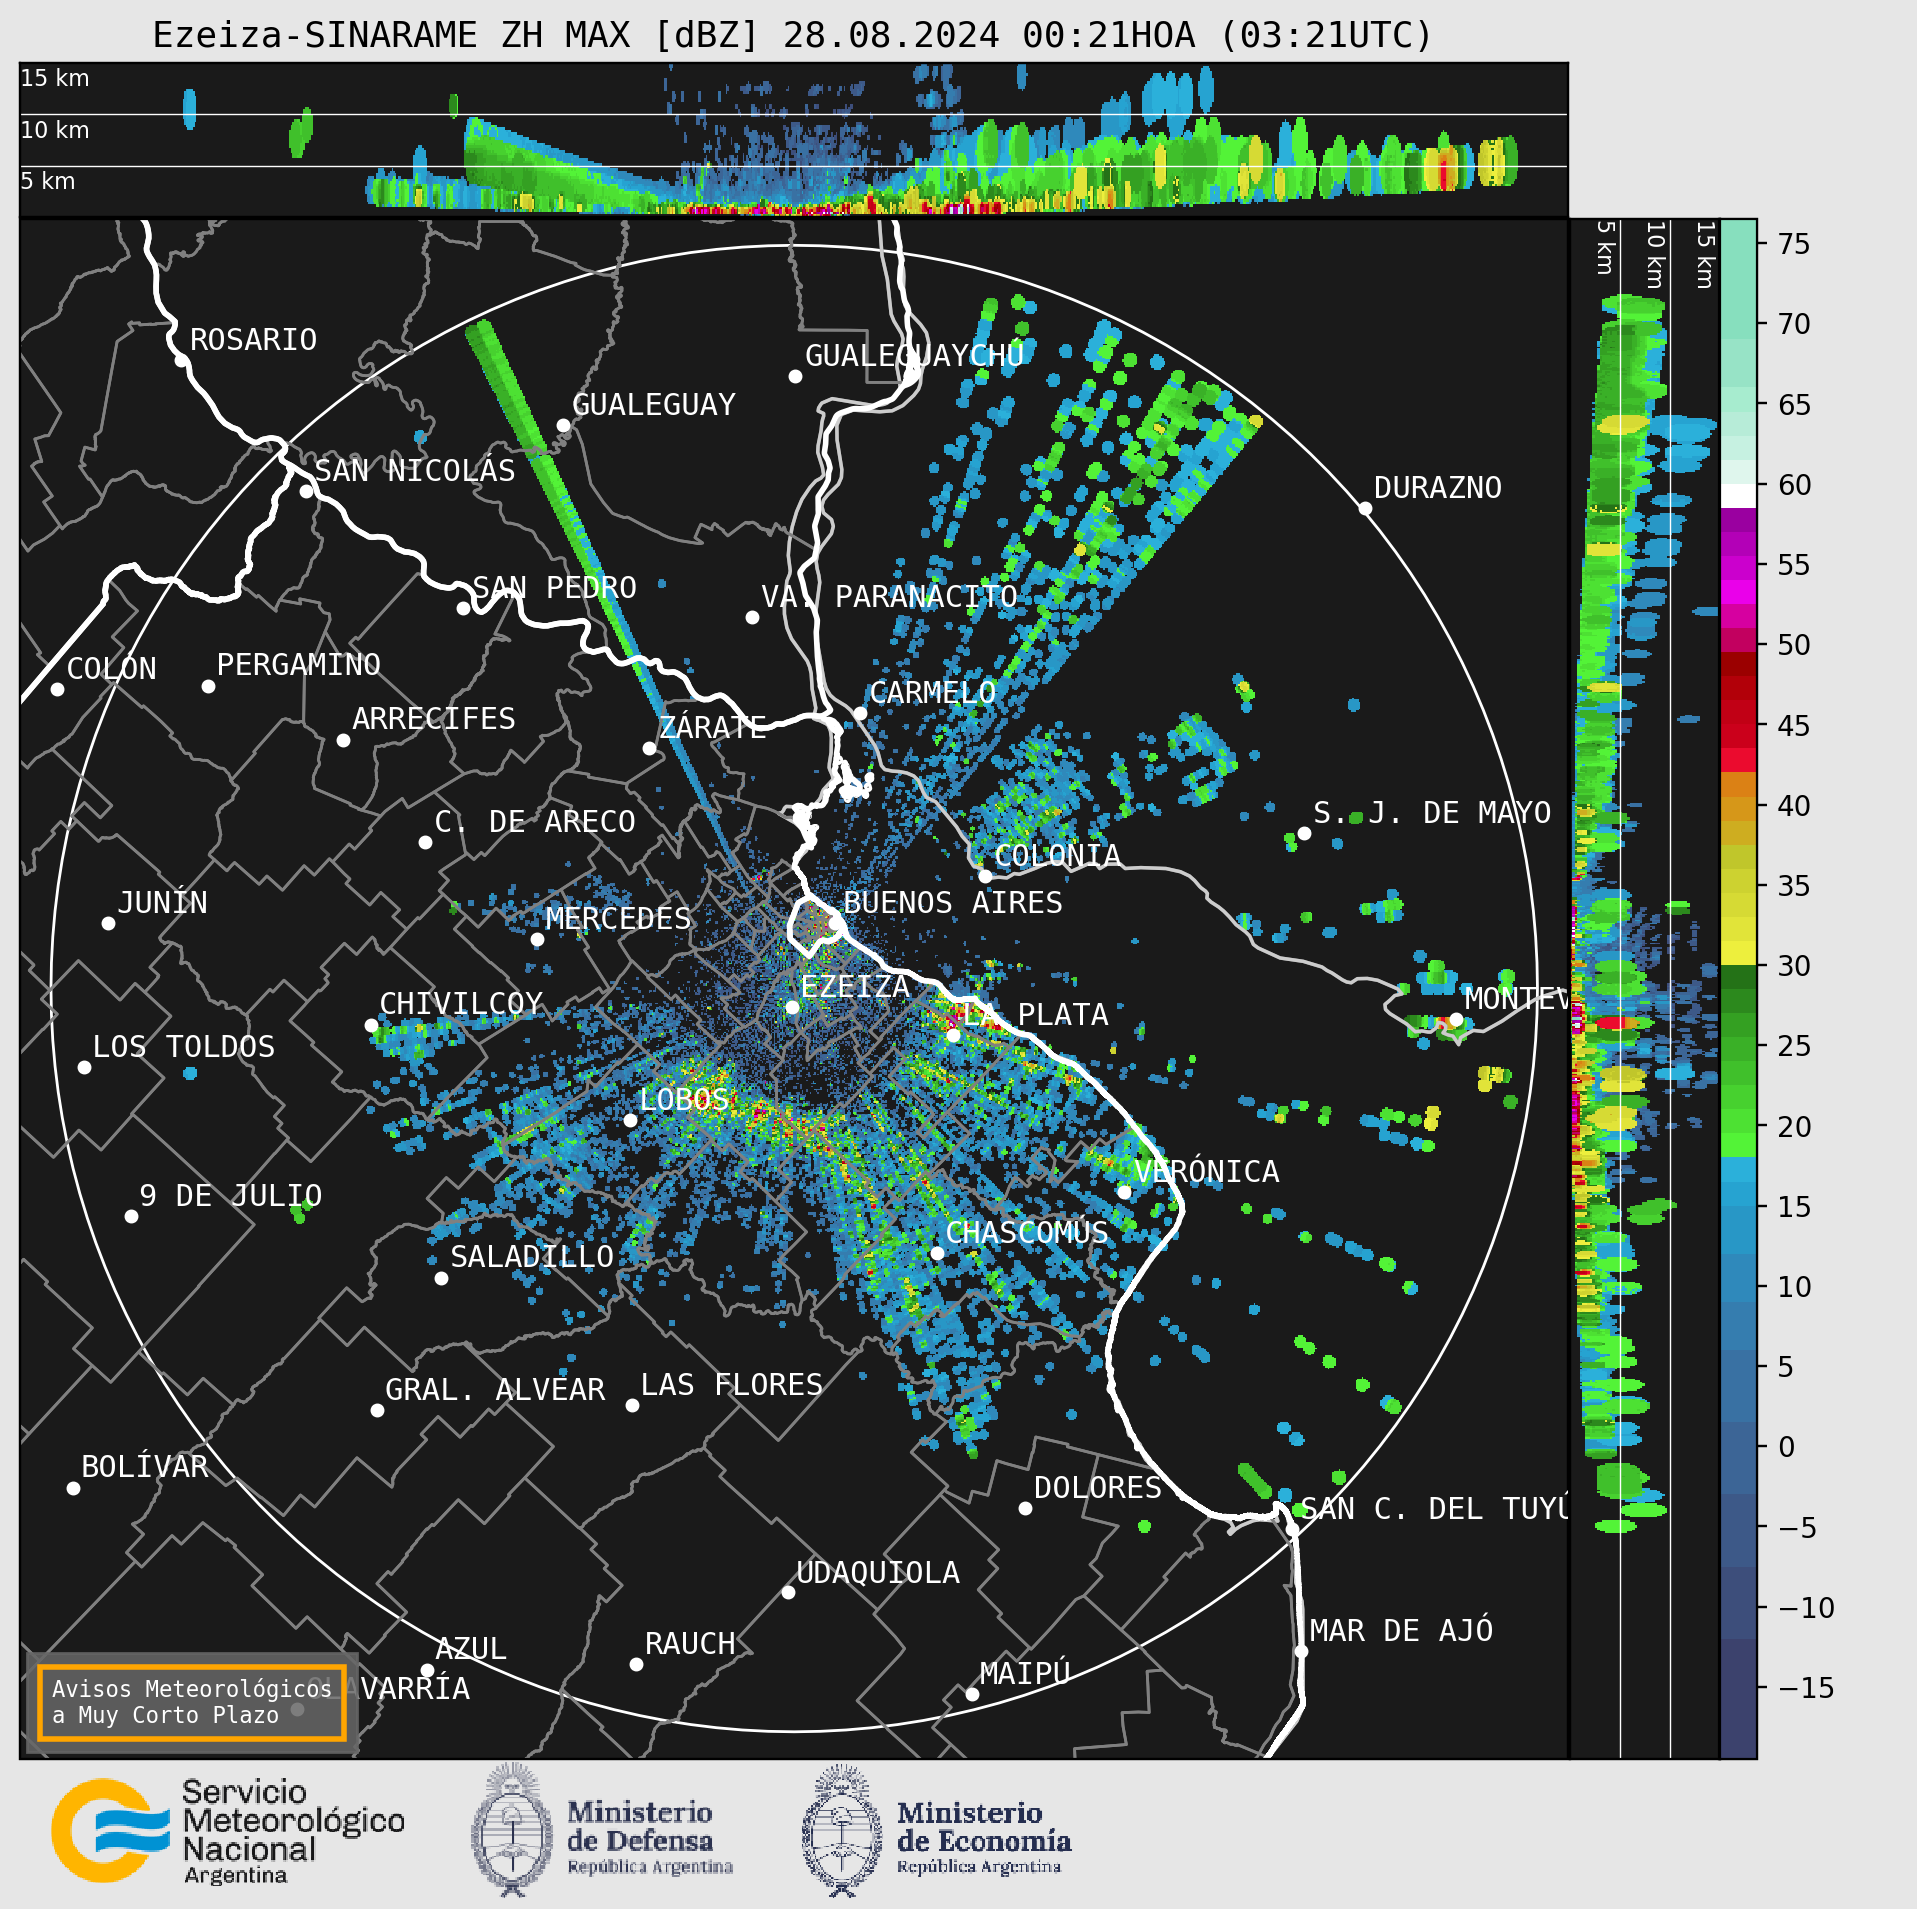Click the Ministerio de Economía emblem
The width and height of the screenshot is (1917, 1909).
[x=842, y=1830]
